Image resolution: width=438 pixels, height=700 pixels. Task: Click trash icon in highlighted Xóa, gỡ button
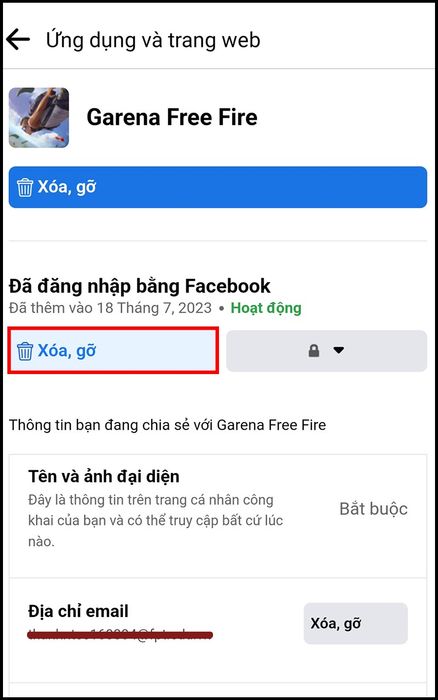25,351
